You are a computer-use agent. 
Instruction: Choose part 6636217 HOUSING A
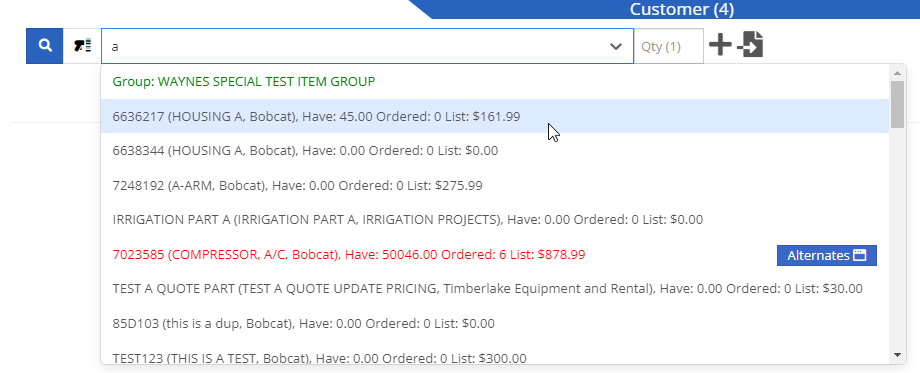[495, 116]
